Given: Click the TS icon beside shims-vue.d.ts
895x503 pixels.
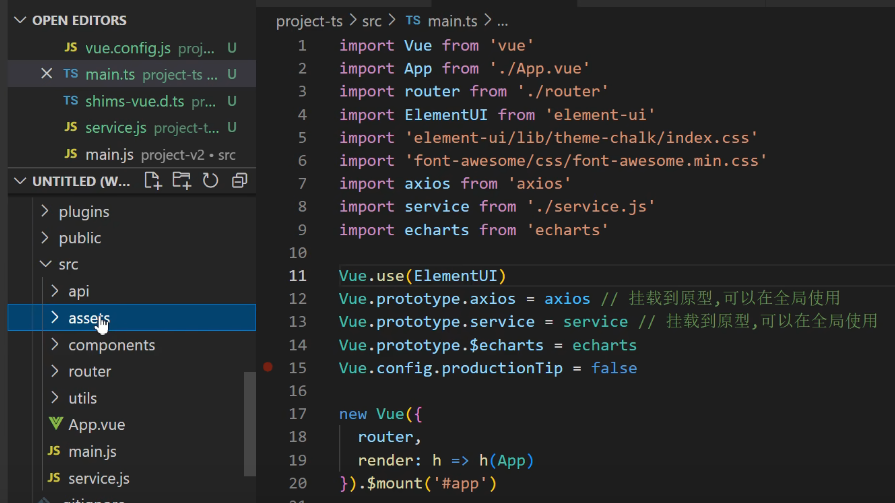Looking at the screenshot, I should point(71,101).
